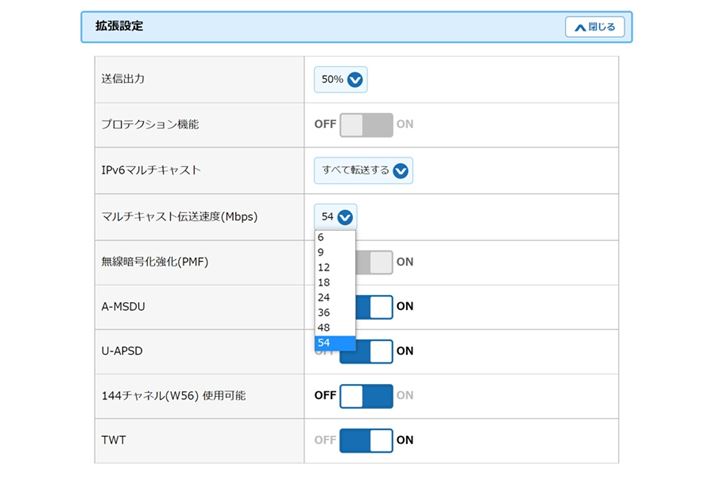Viewport: 715px width, 477px height.
Task: Click the 閉じる collapse button
Action: point(595,27)
